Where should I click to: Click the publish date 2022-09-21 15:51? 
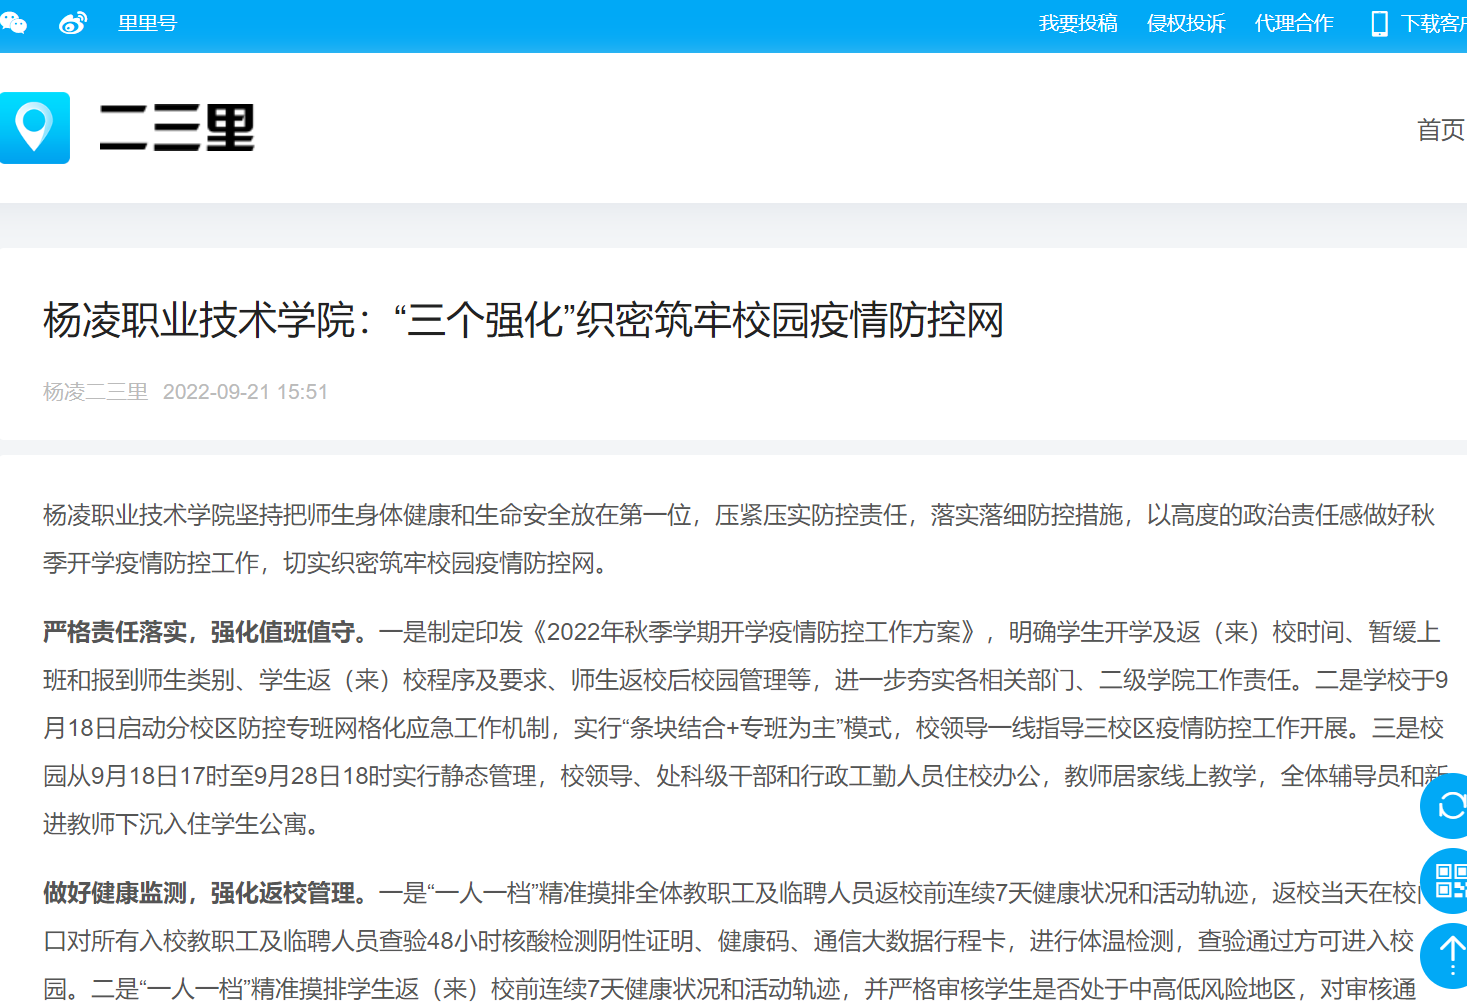tap(245, 392)
